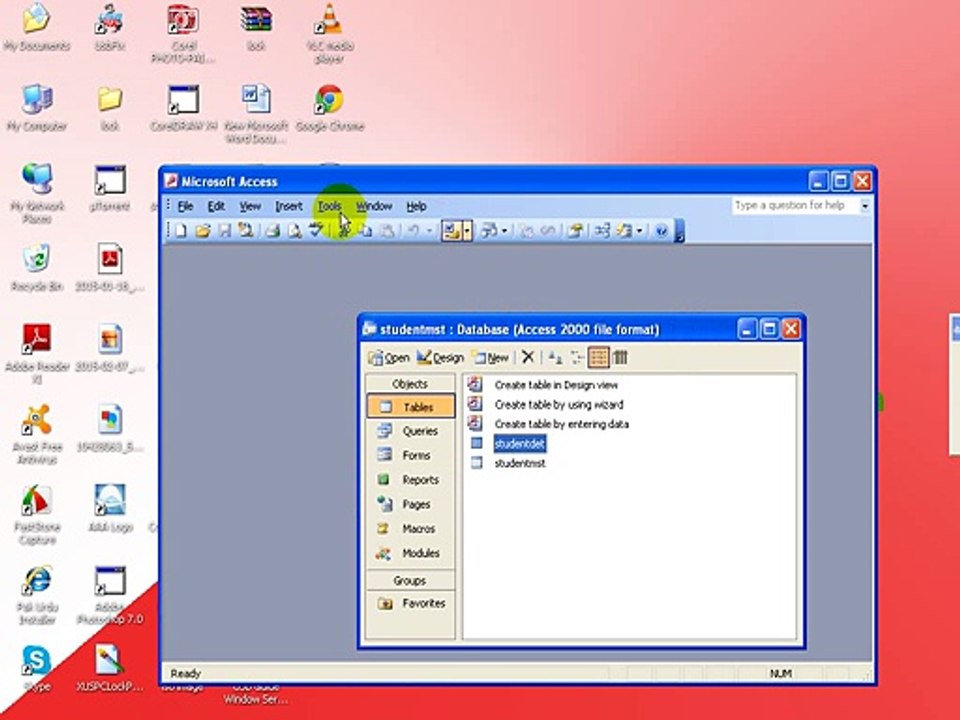960x720 pixels.
Task: Select Modules in Objects bar
Action: pos(411,553)
